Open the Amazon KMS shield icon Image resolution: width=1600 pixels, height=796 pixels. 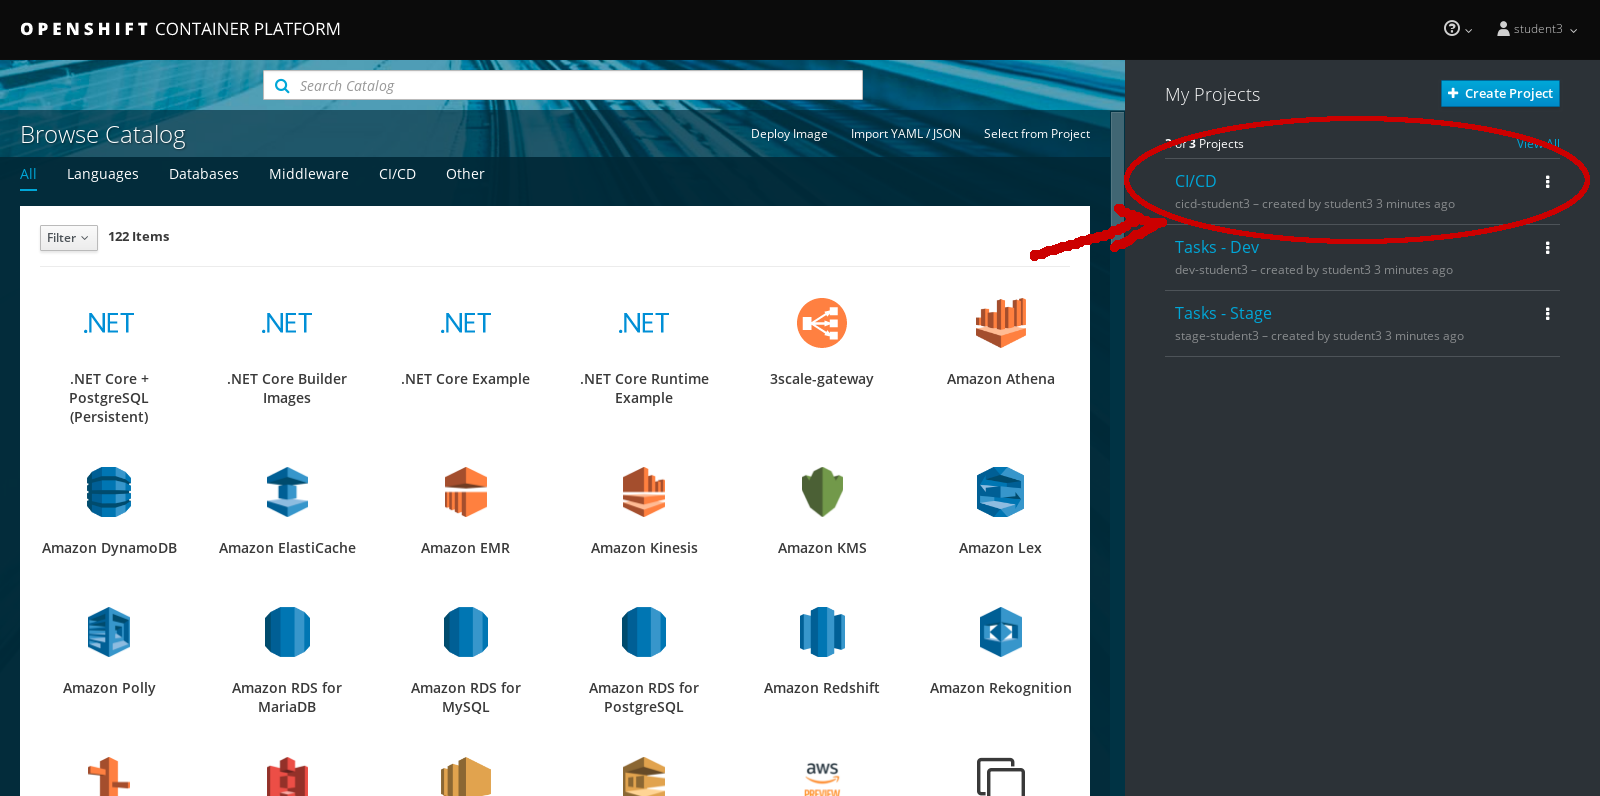click(x=822, y=492)
